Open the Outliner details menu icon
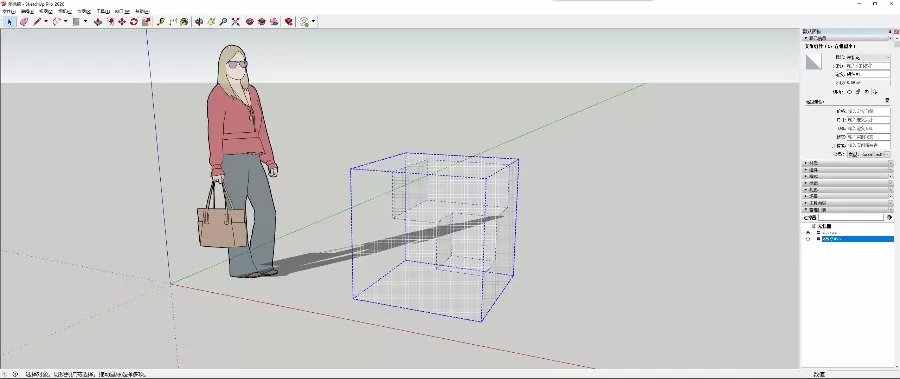Image resolution: width=900 pixels, height=379 pixels. (x=889, y=218)
